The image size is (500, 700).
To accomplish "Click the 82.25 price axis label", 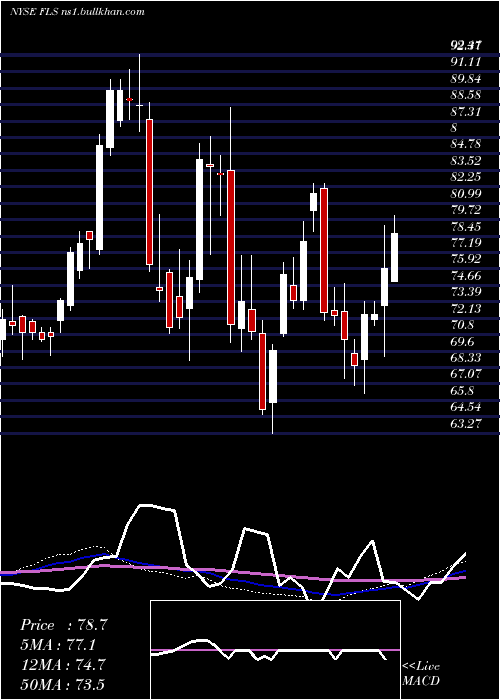I will 465,177.
